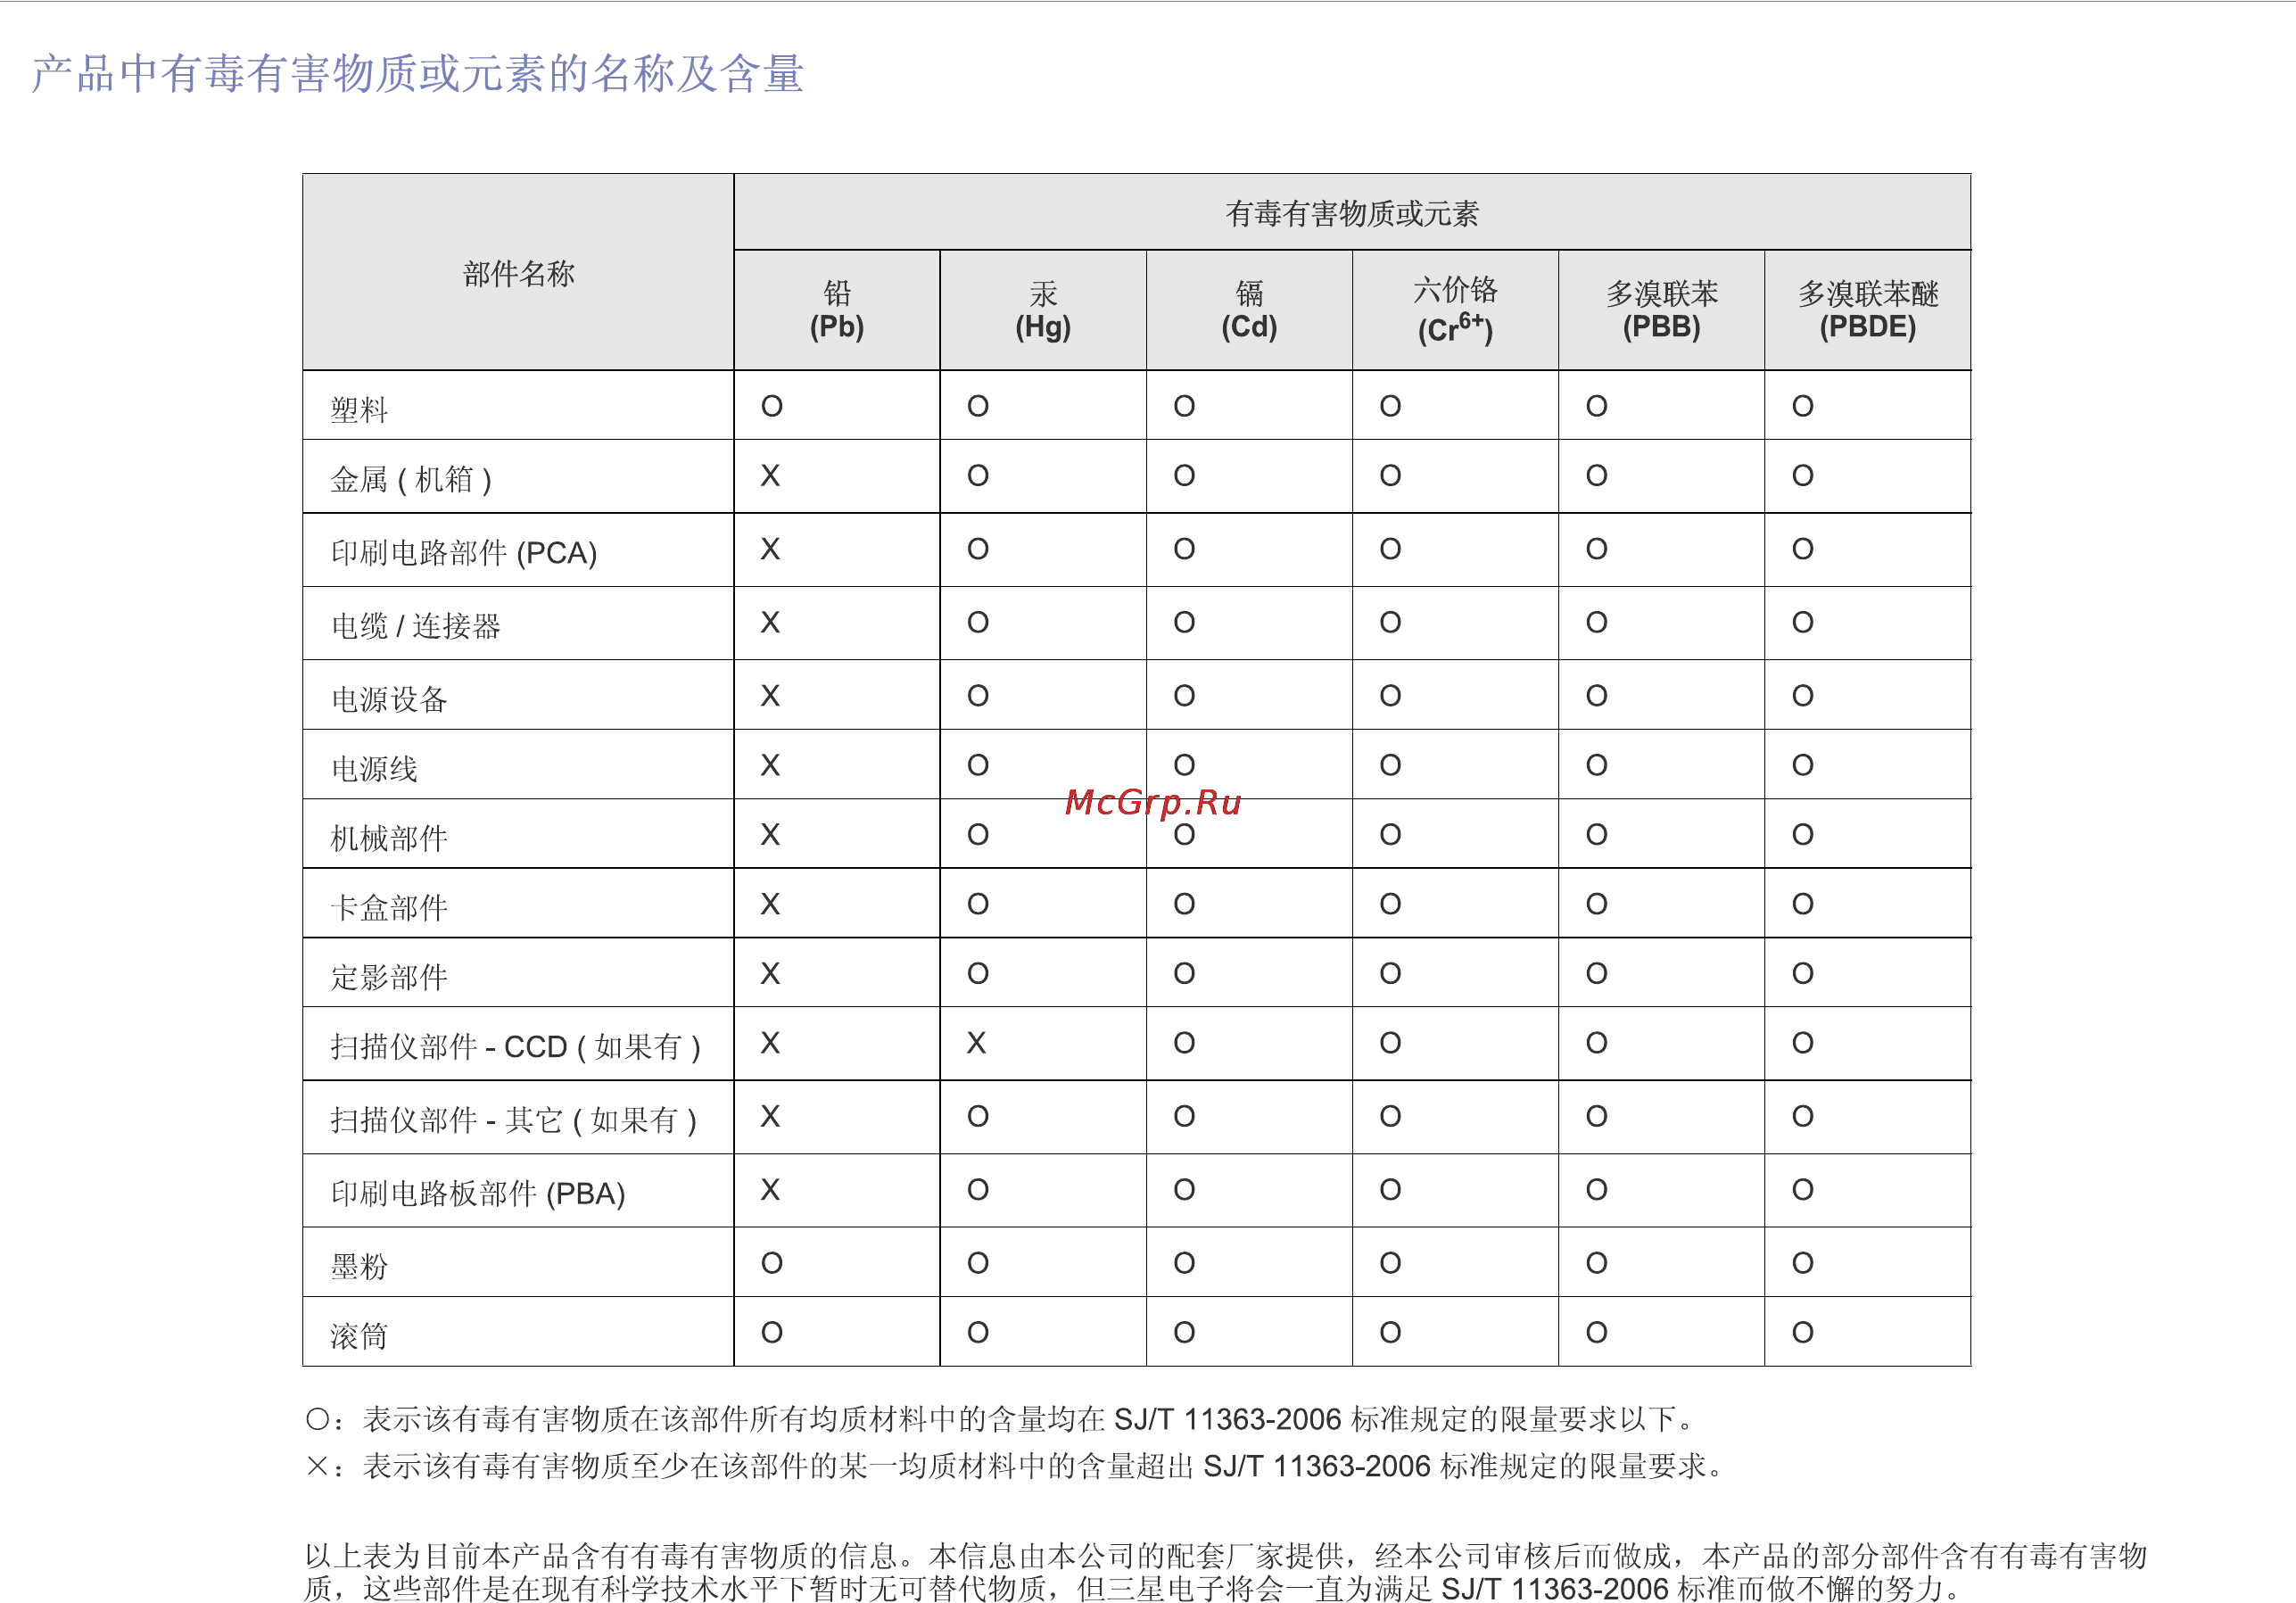Viewport: 2296px width, 1603px height.
Task: Click the PBDE value O in 塑料 row
Action: pos(1802,406)
